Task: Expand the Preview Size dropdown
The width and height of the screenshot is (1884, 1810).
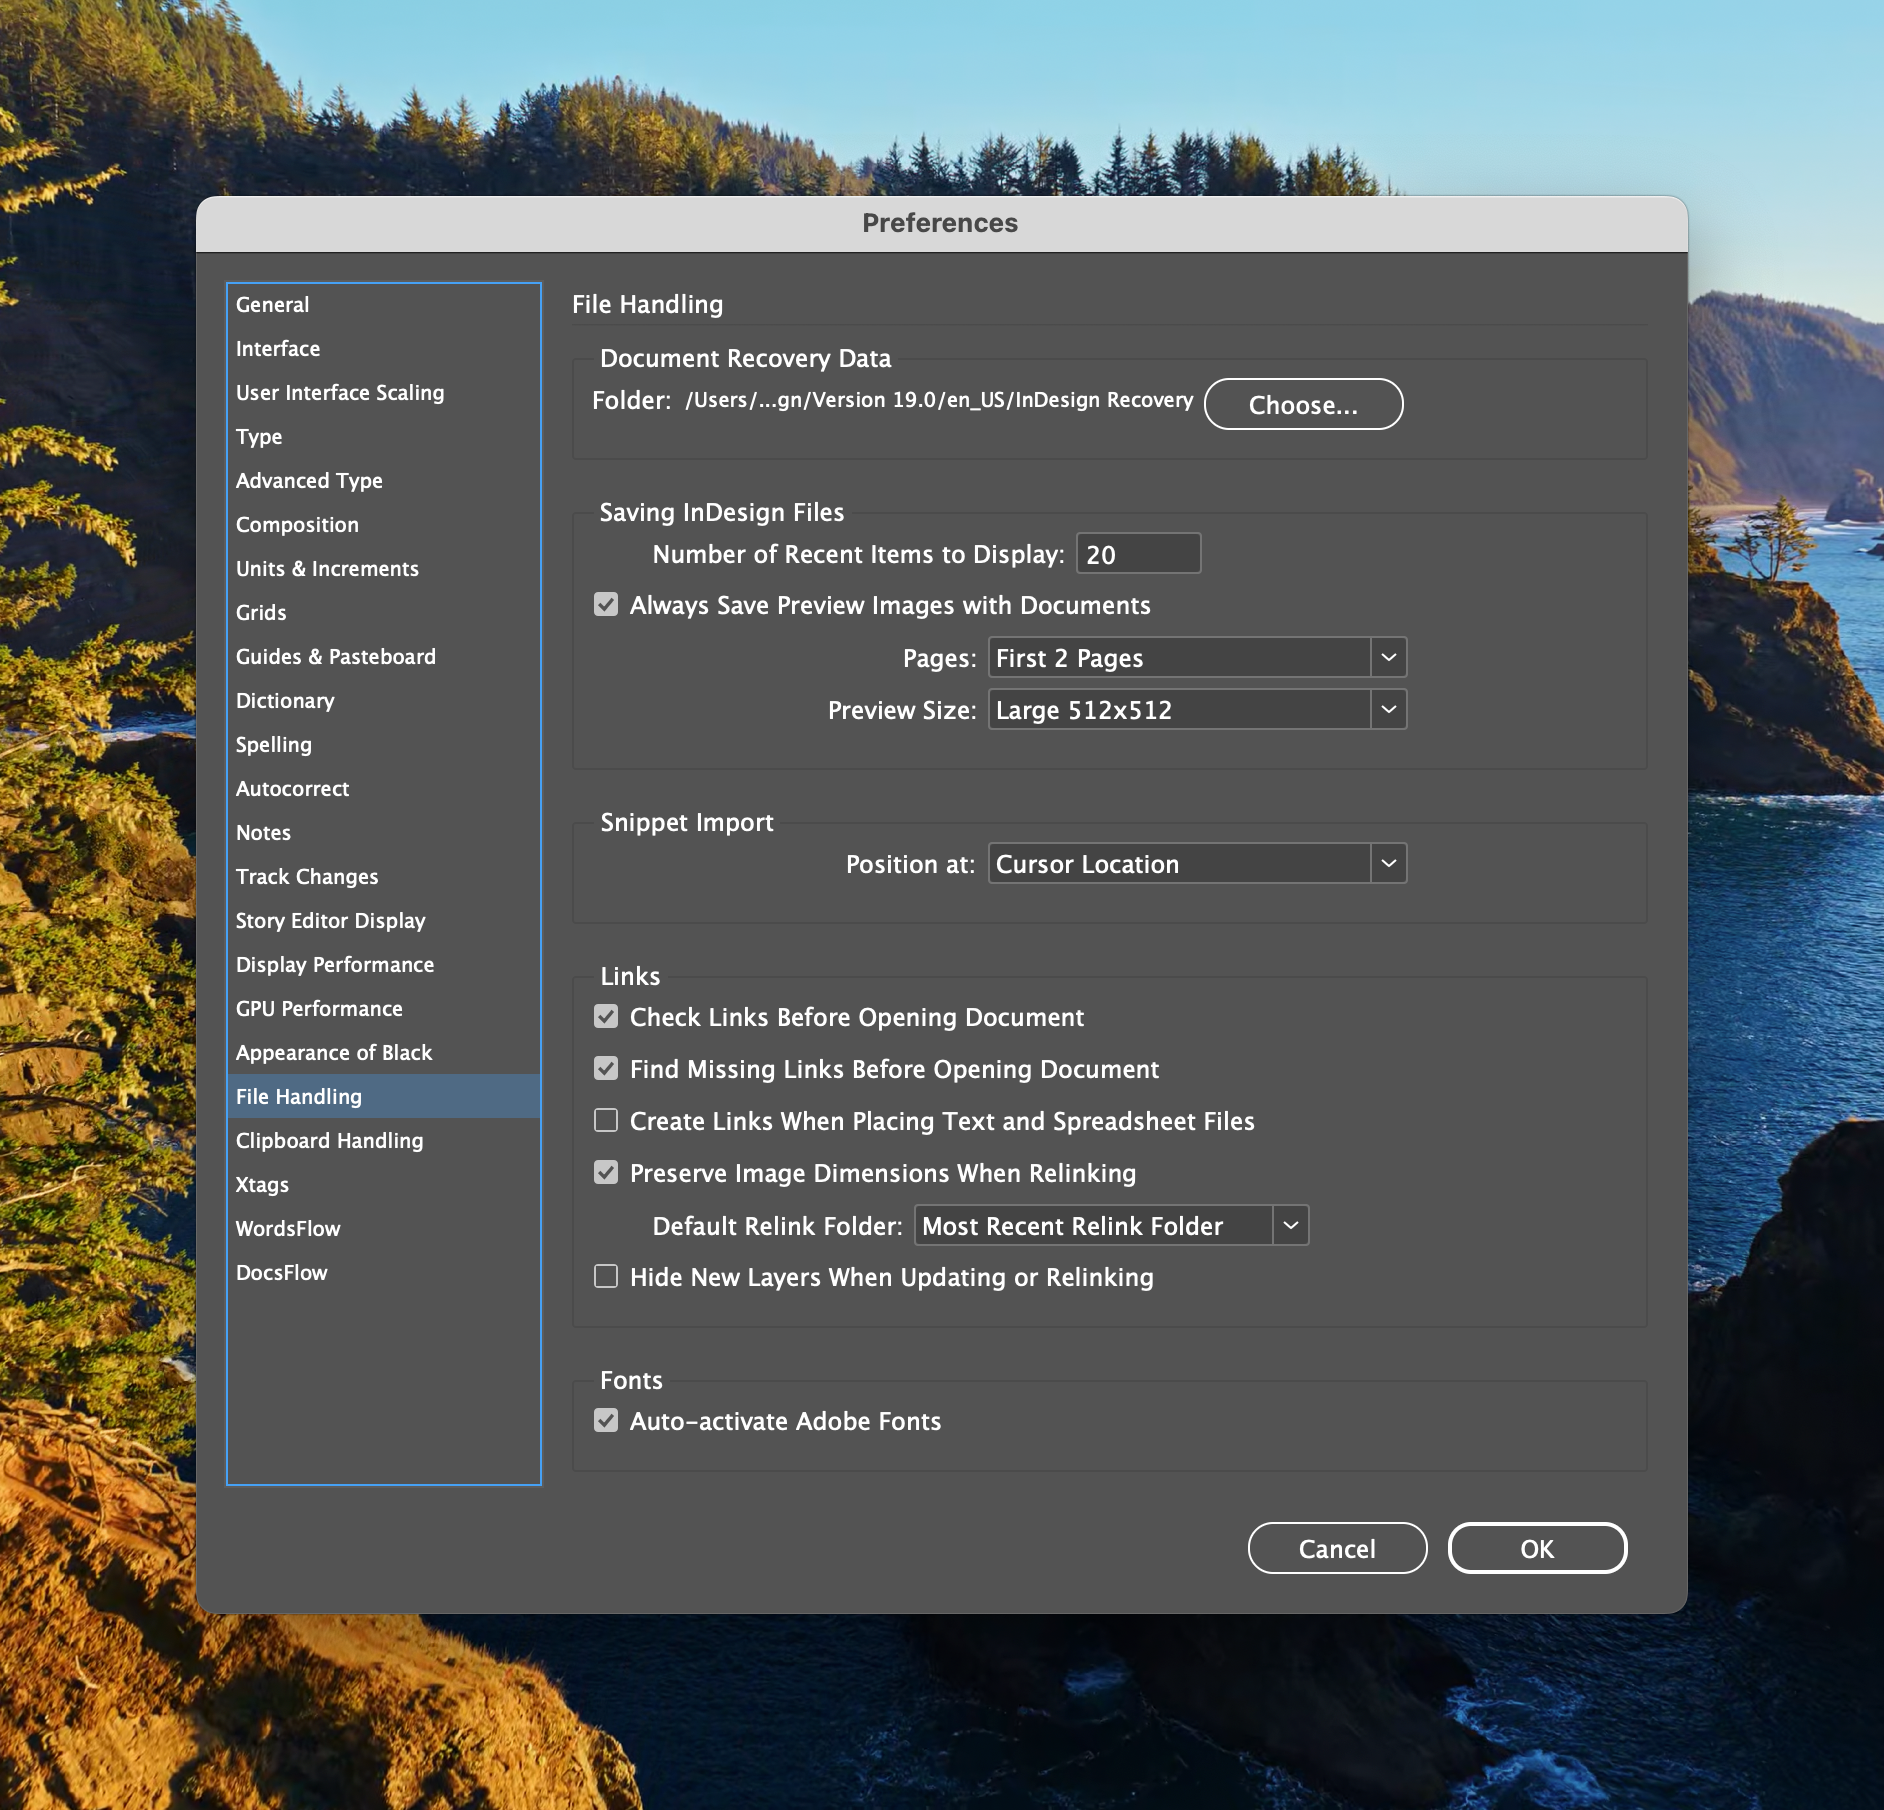Action: [1196, 710]
